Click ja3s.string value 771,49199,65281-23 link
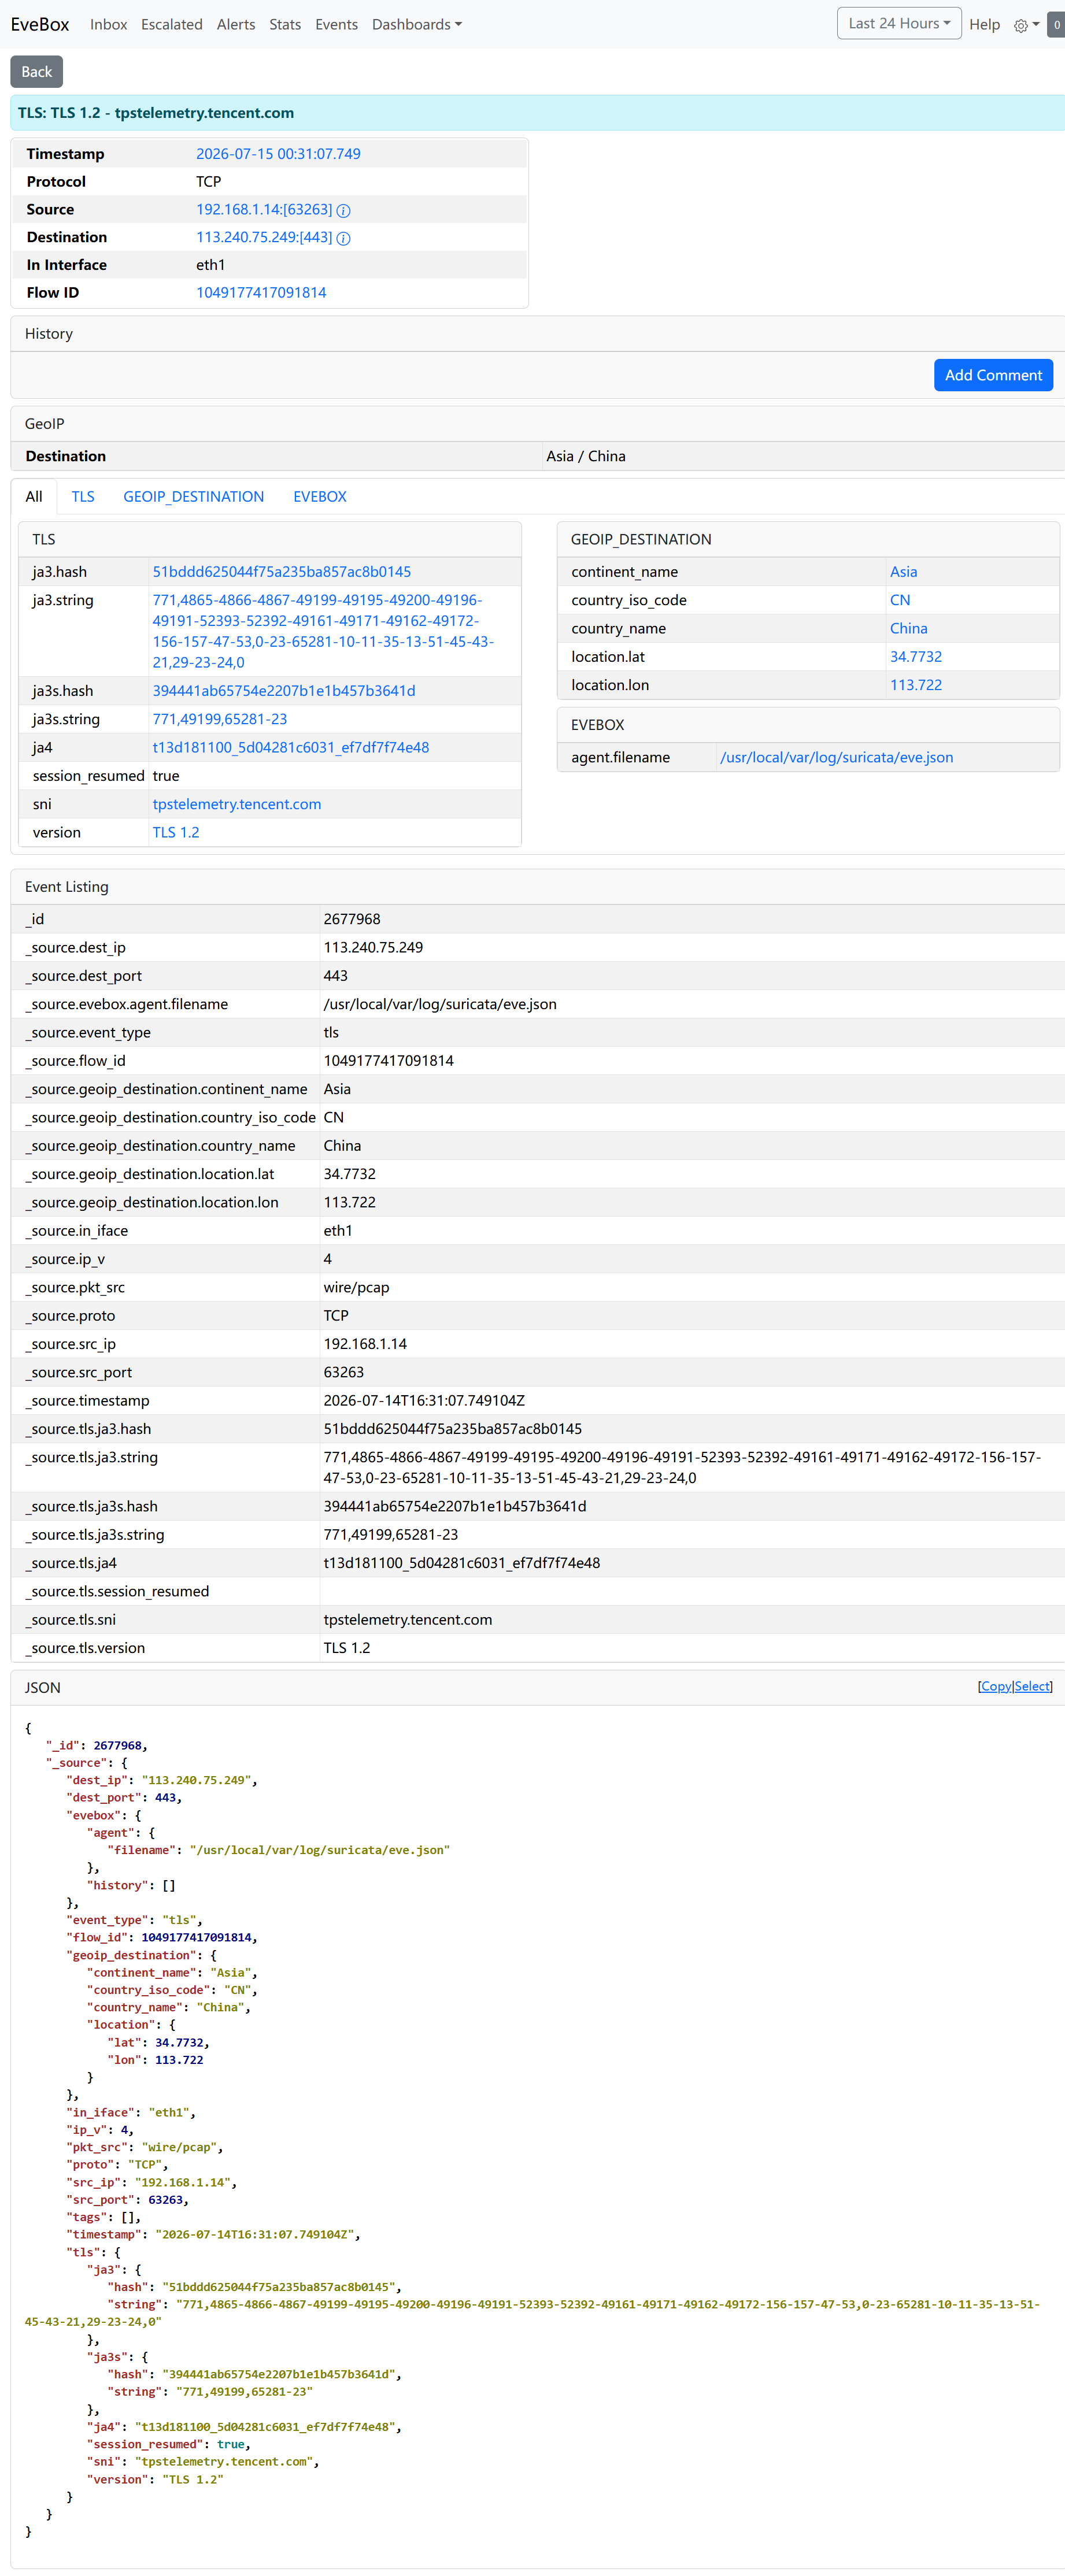The width and height of the screenshot is (1065, 2576). (219, 719)
